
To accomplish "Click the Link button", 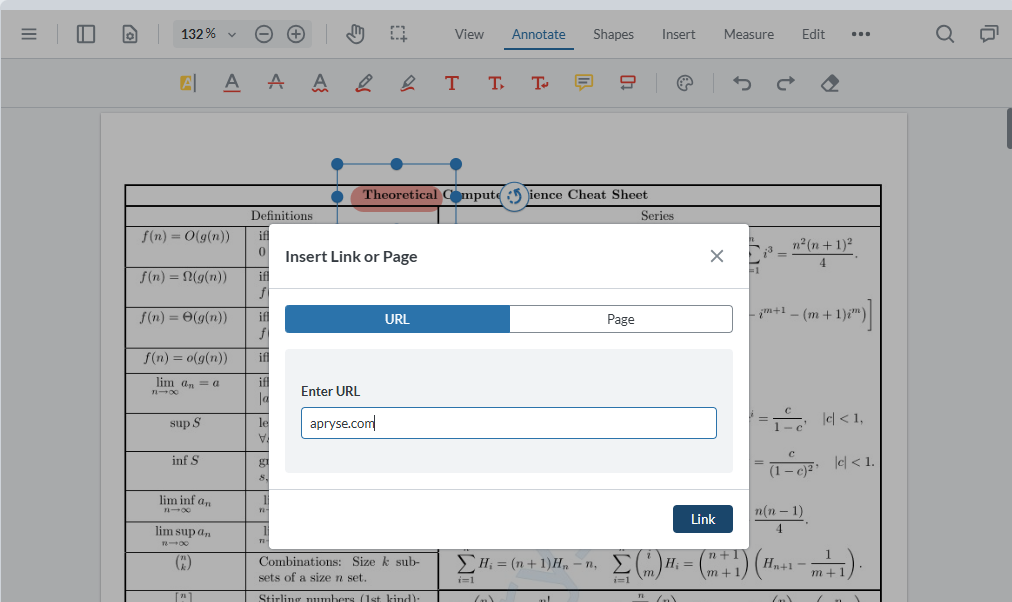I will (702, 518).
